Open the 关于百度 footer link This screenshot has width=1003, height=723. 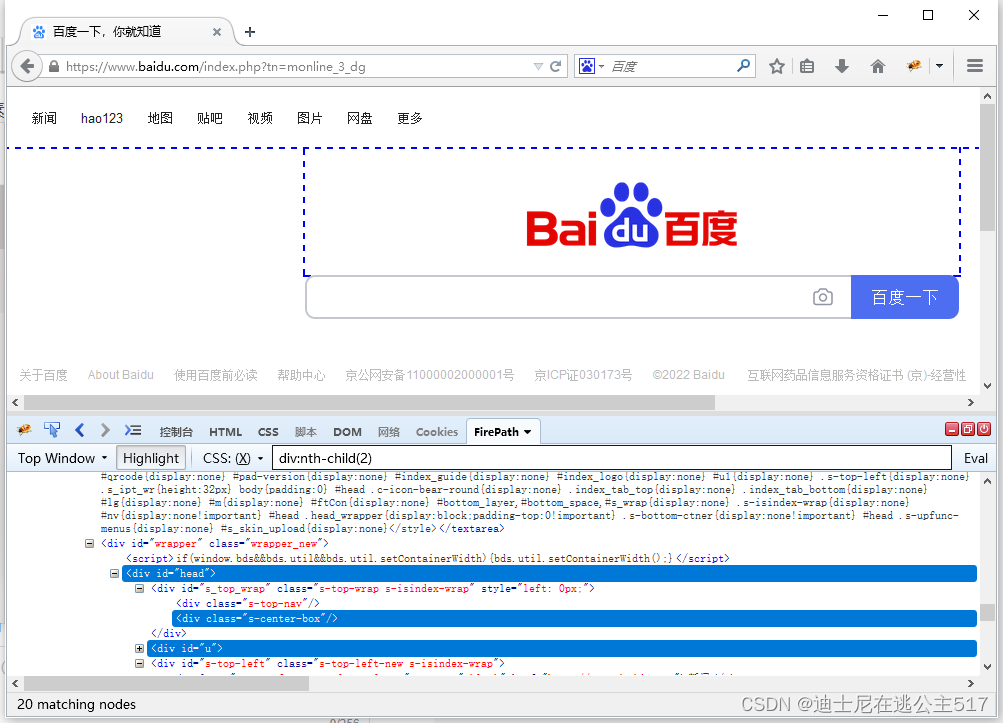click(x=43, y=375)
